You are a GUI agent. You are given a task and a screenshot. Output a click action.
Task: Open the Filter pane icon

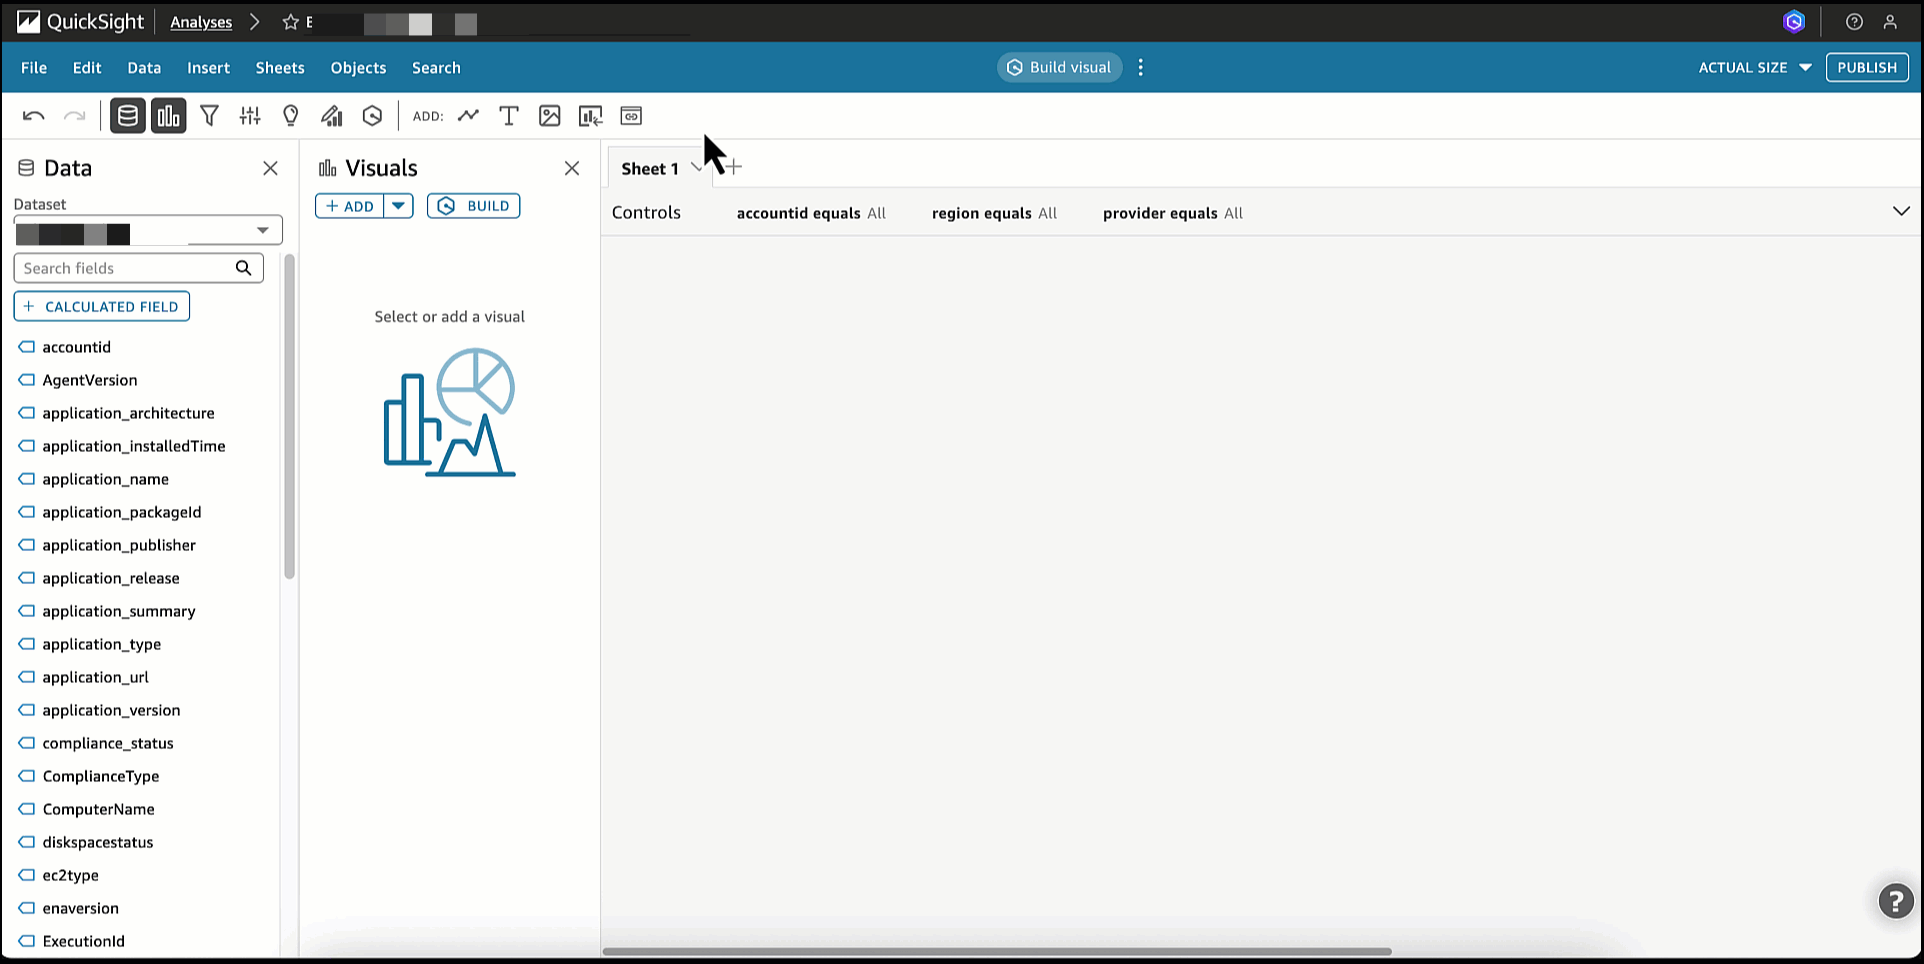(209, 116)
